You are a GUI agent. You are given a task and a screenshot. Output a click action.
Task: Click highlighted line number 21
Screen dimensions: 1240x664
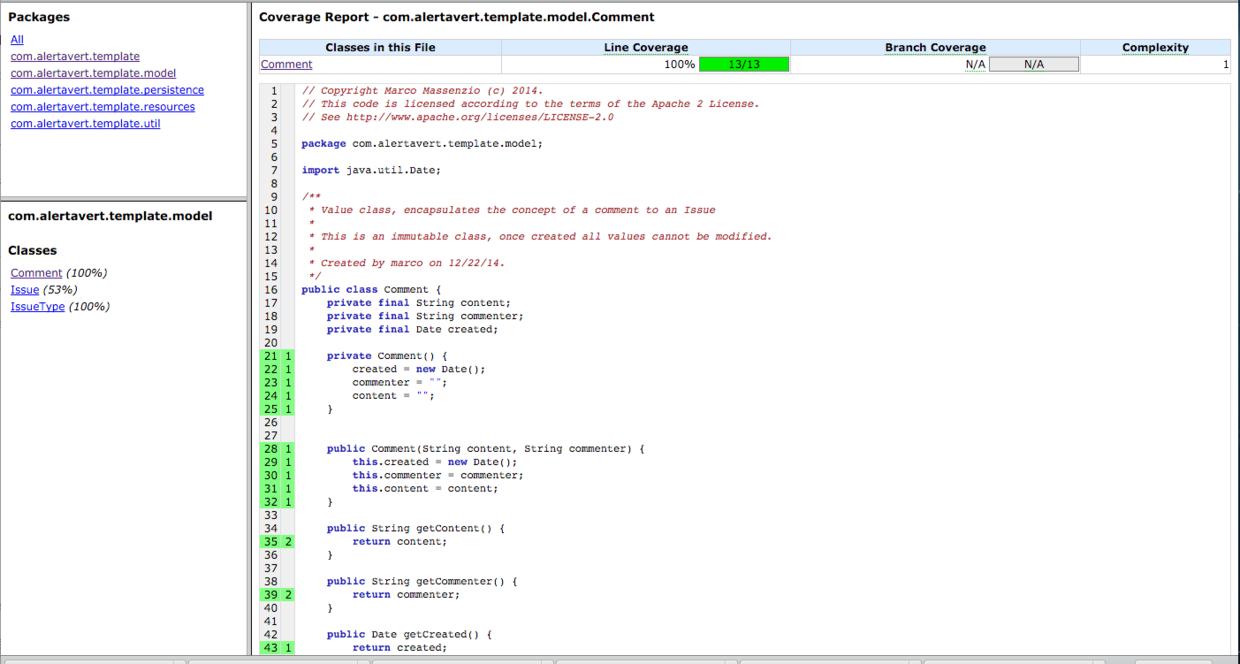(270, 356)
